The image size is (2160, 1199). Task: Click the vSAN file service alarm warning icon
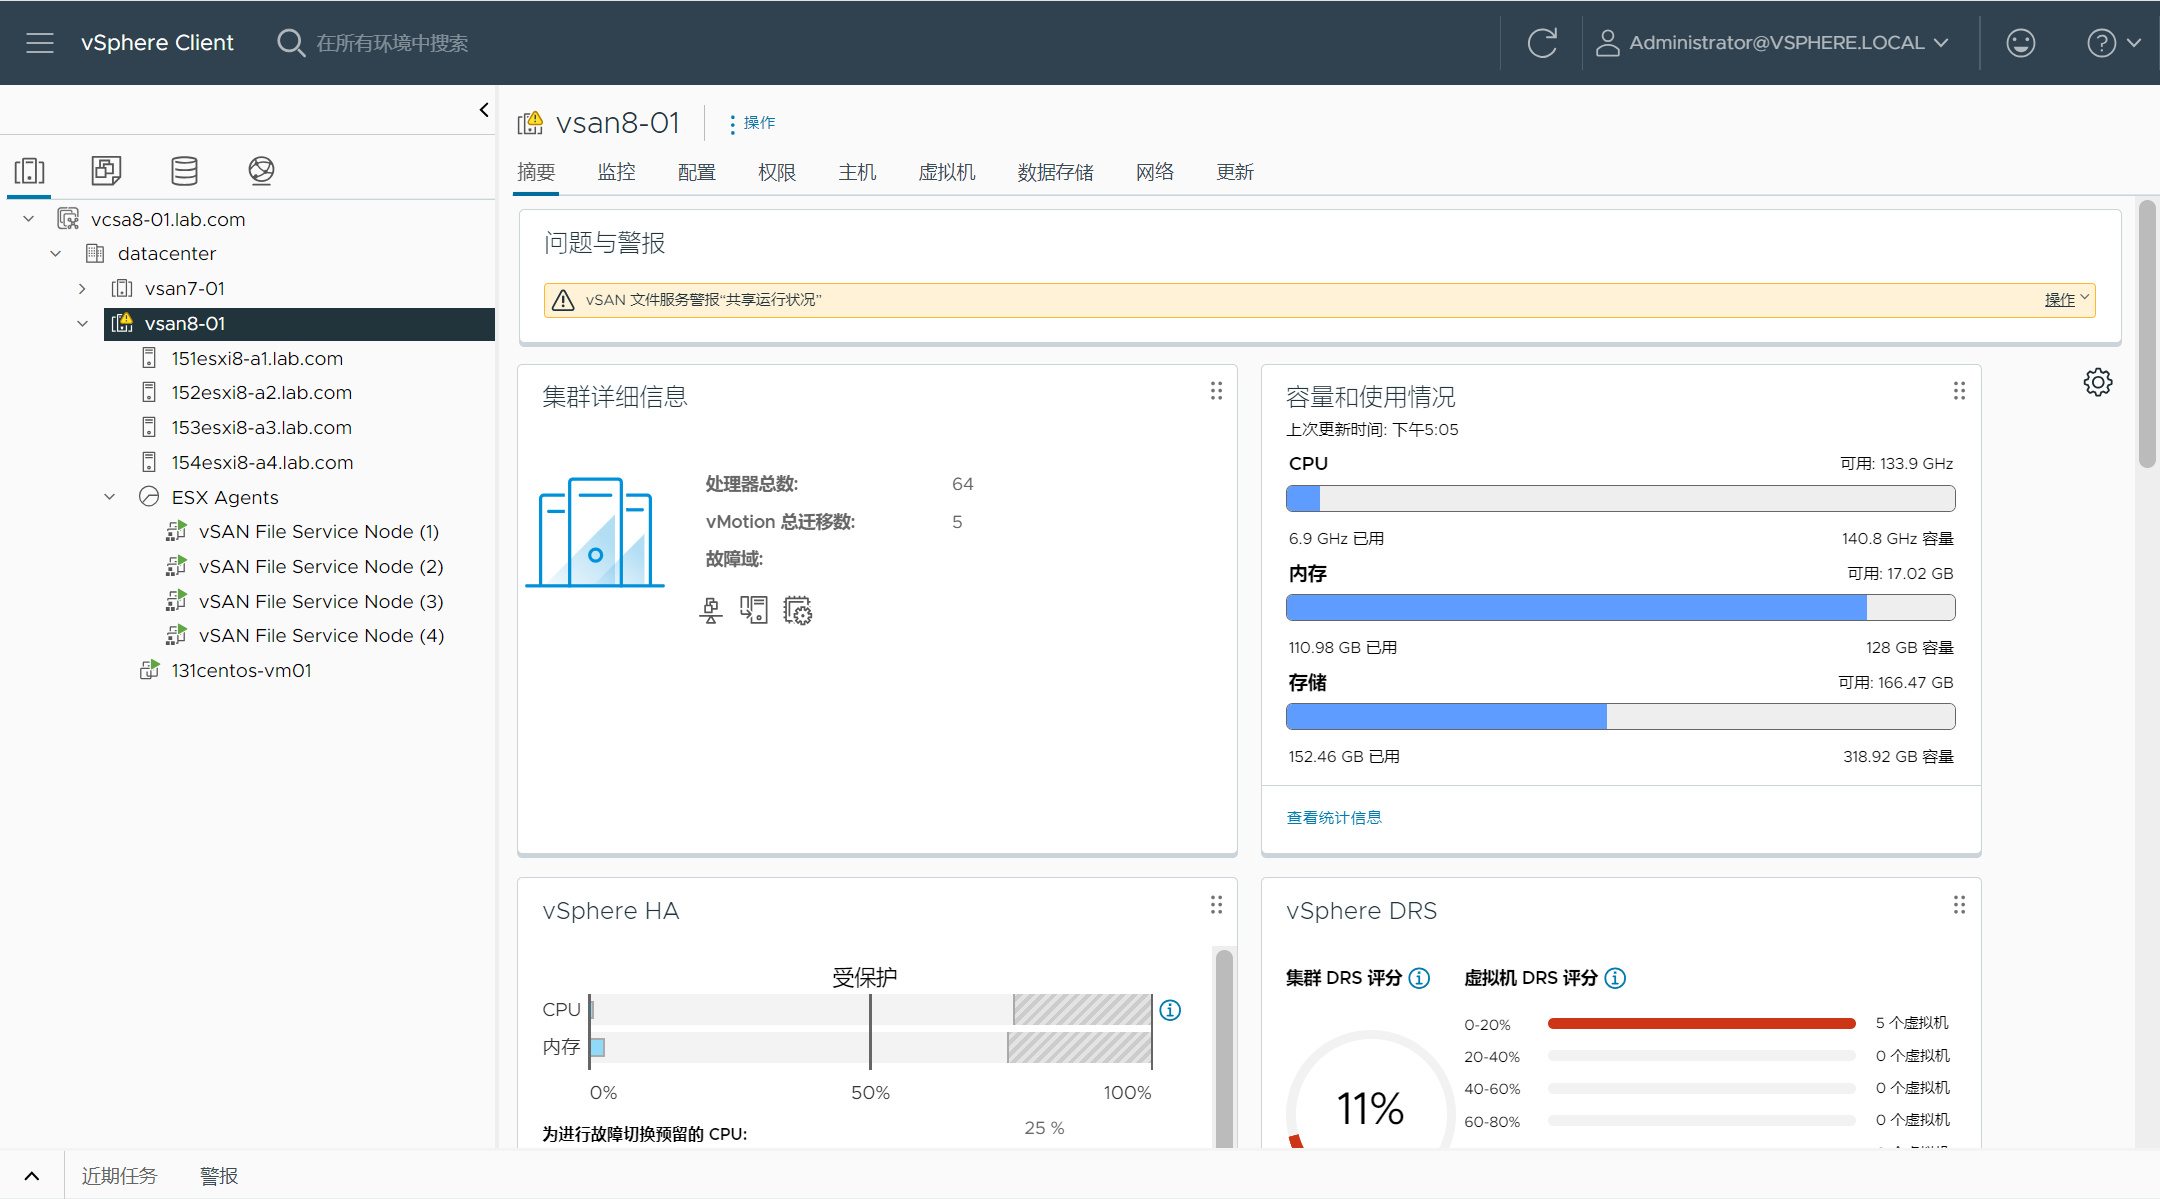pyautogui.click(x=563, y=300)
